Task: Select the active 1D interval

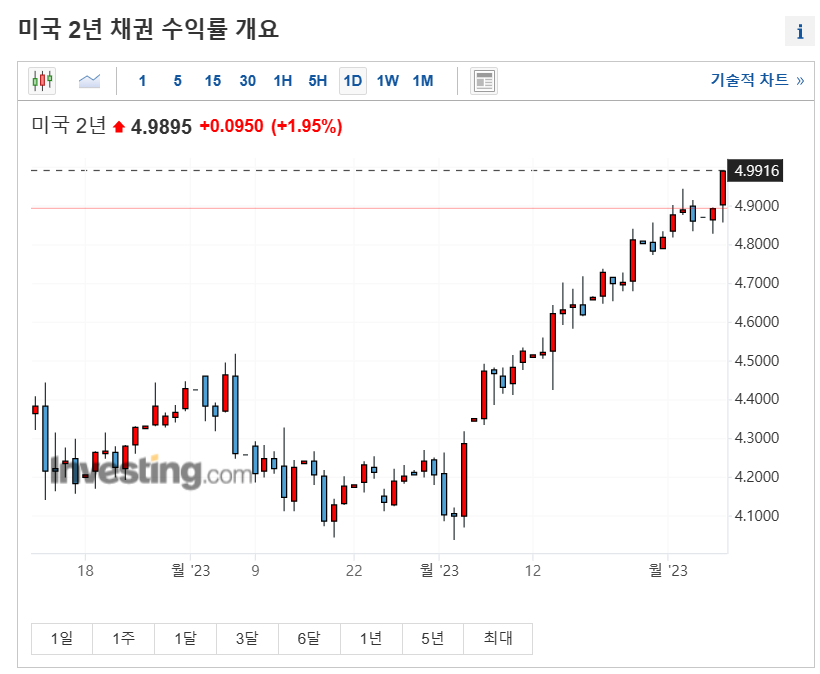Action: tap(352, 81)
